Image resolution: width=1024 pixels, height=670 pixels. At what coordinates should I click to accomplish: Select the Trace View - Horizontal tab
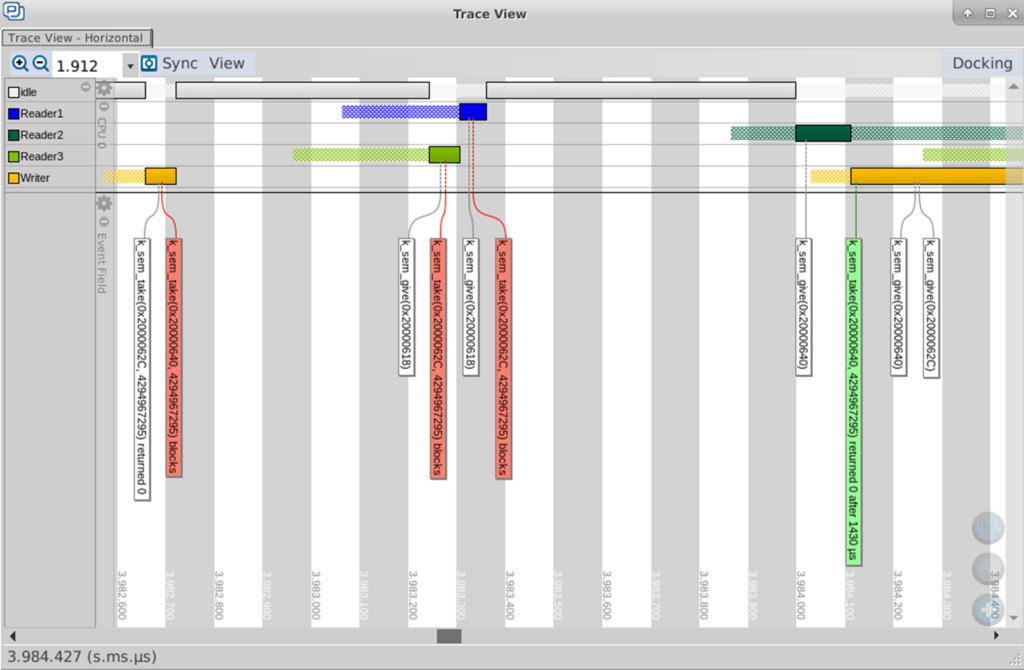pyautogui.click(x=76, y=38)
